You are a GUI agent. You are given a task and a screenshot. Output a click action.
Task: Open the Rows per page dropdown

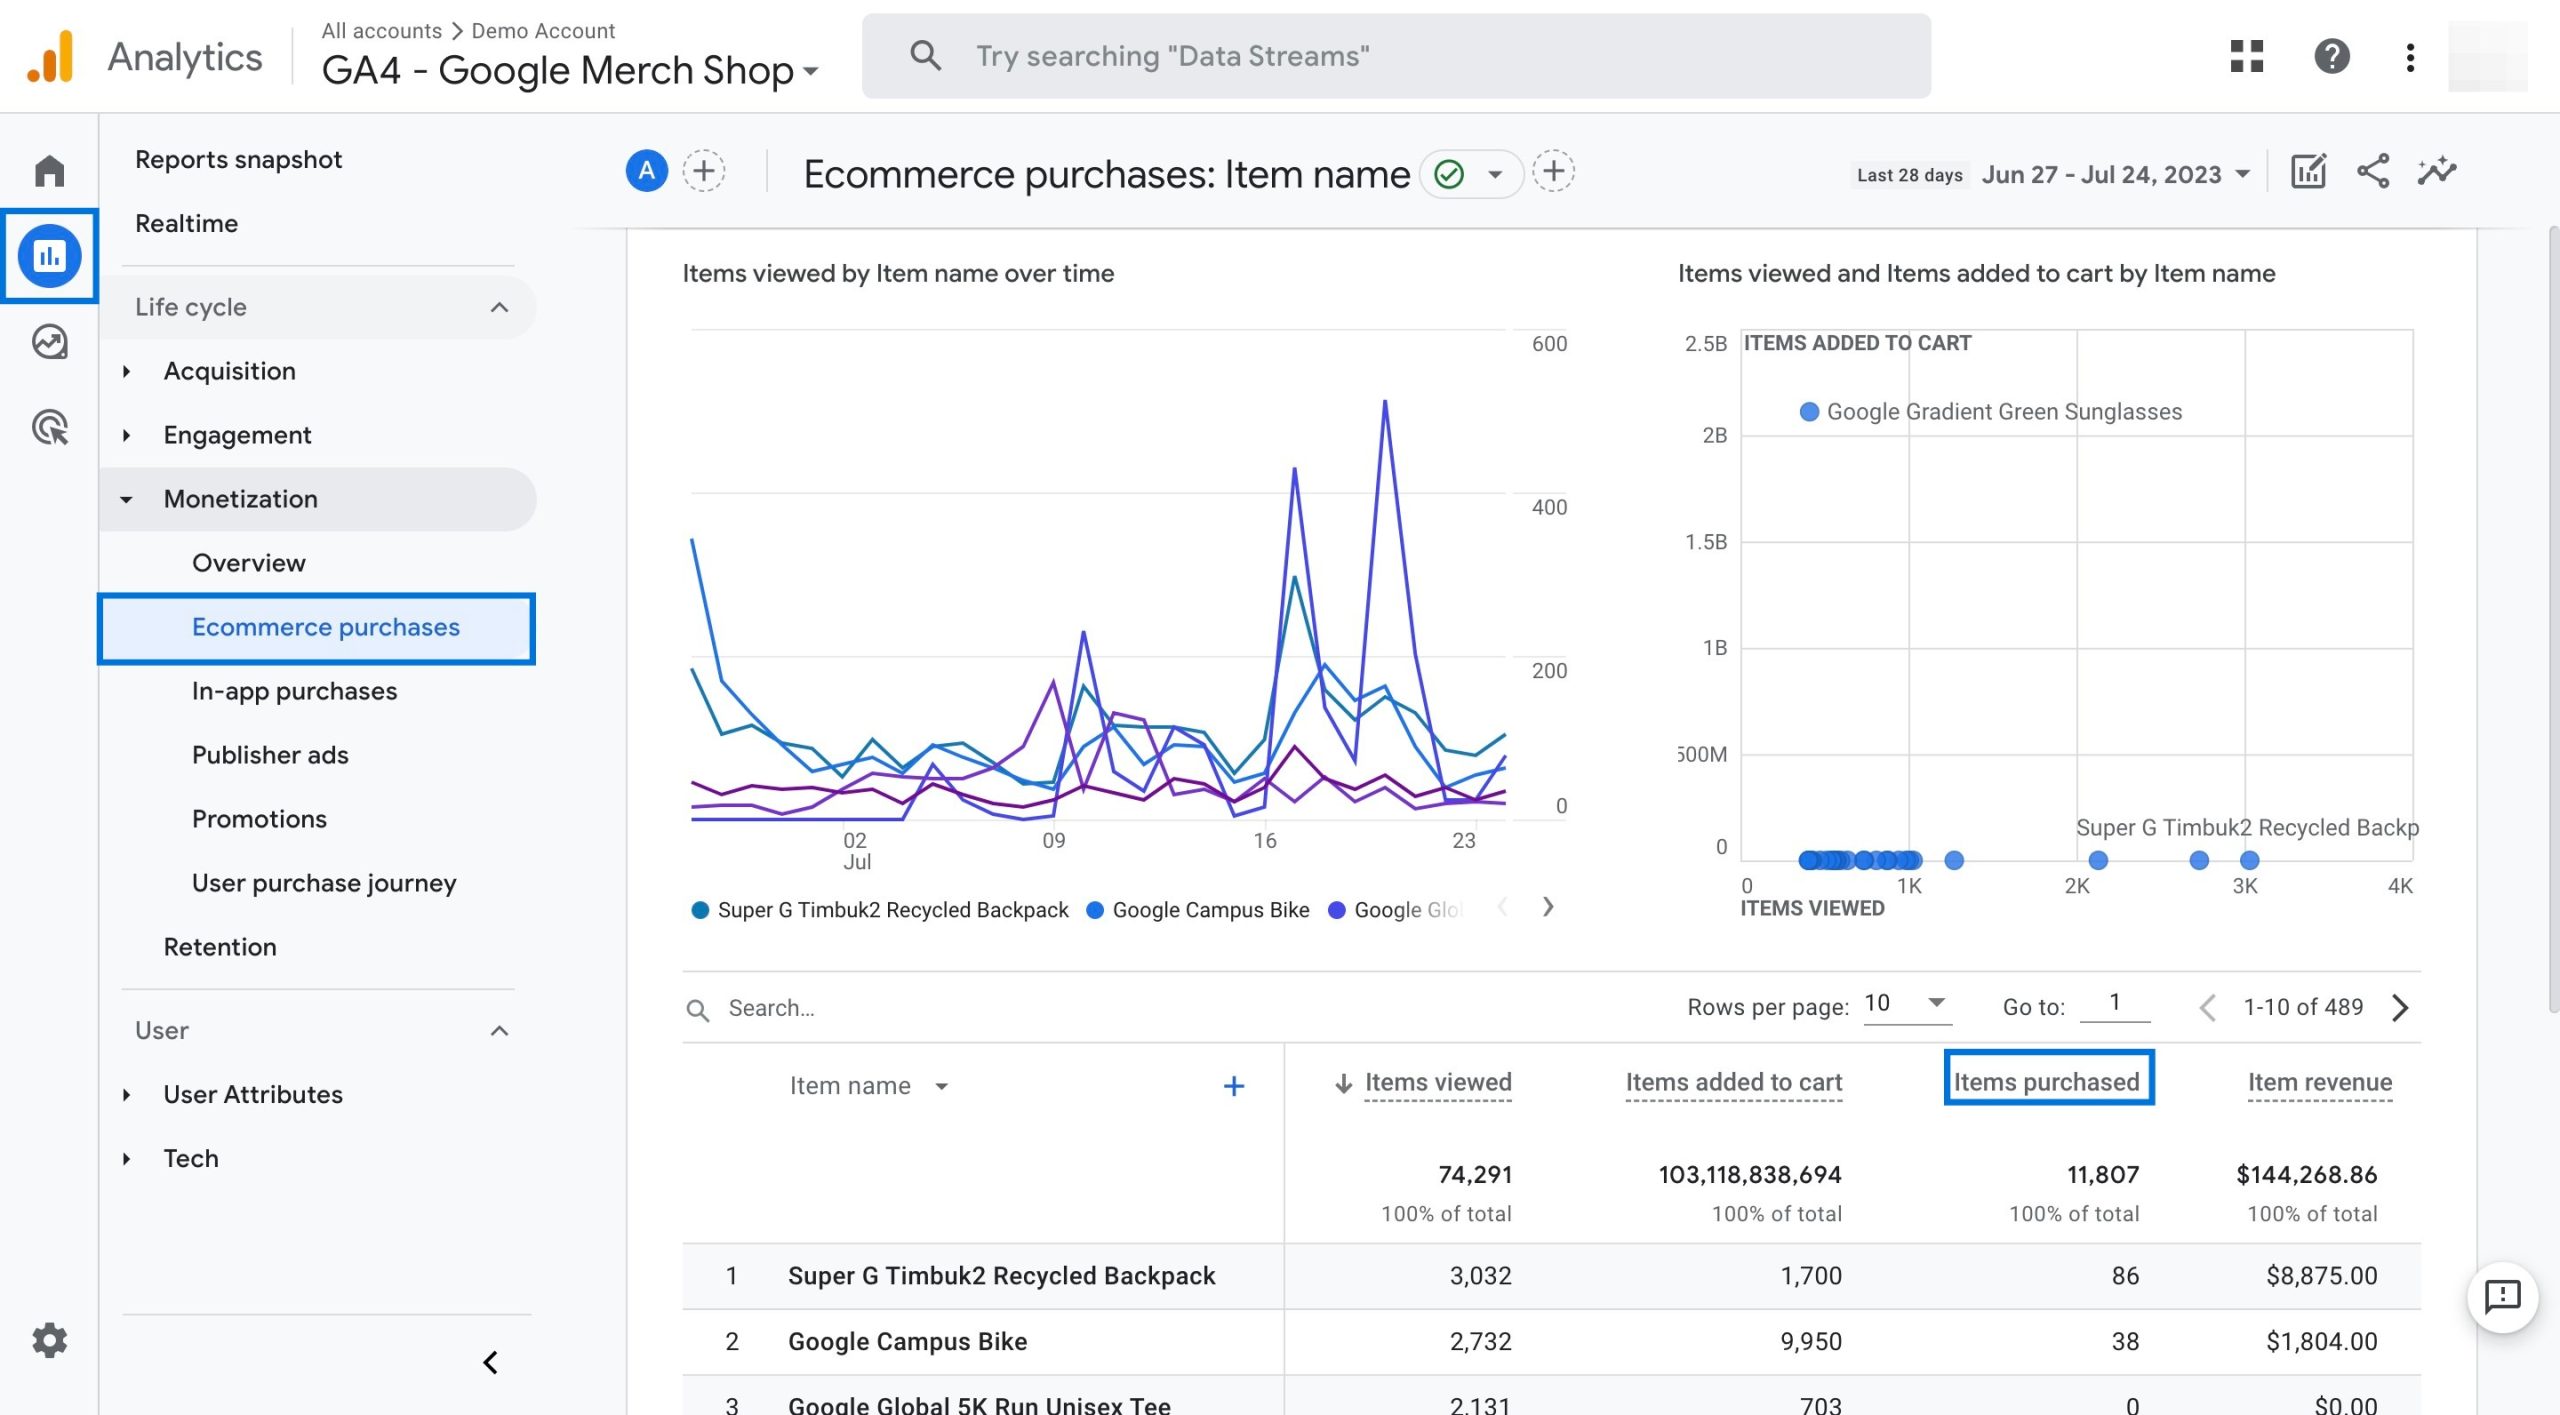pos(1905,1003)
